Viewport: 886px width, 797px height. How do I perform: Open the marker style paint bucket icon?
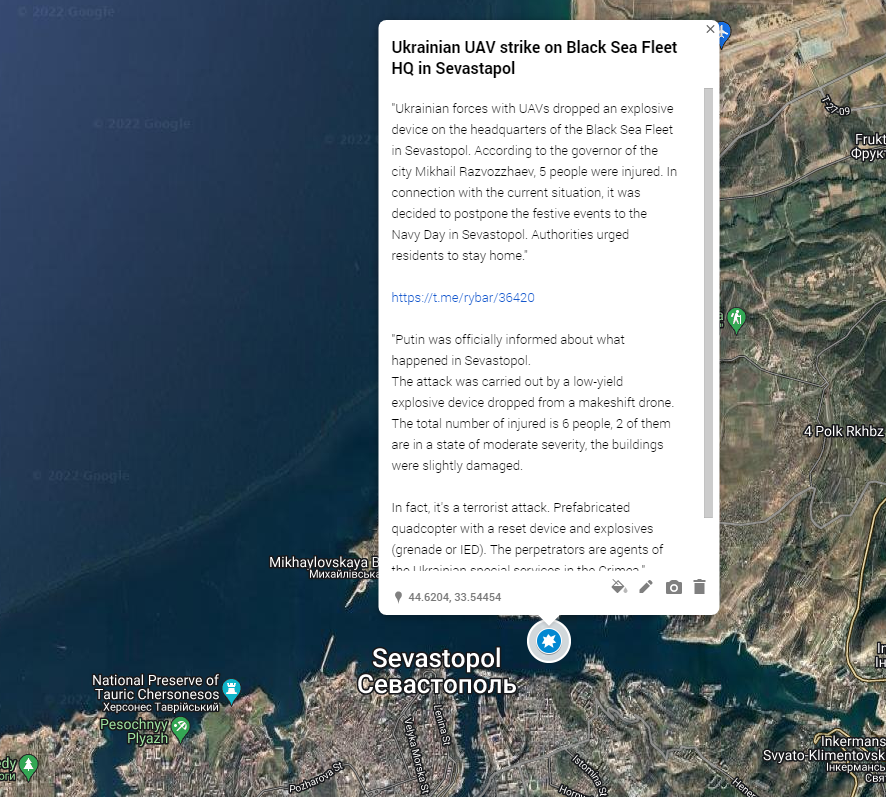coord(619,587)
